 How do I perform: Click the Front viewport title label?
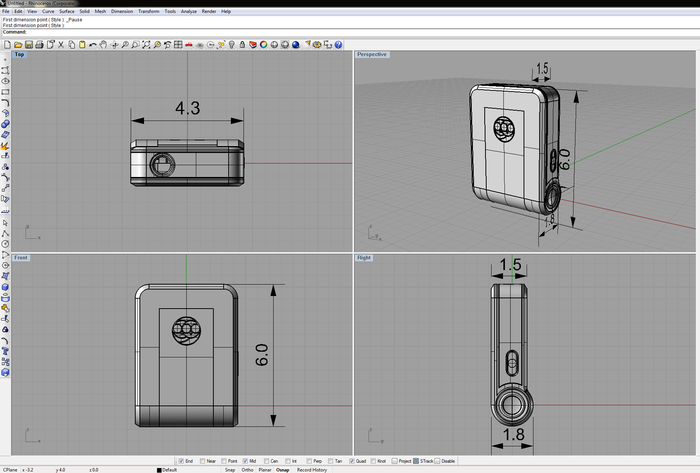click(21, 258)
